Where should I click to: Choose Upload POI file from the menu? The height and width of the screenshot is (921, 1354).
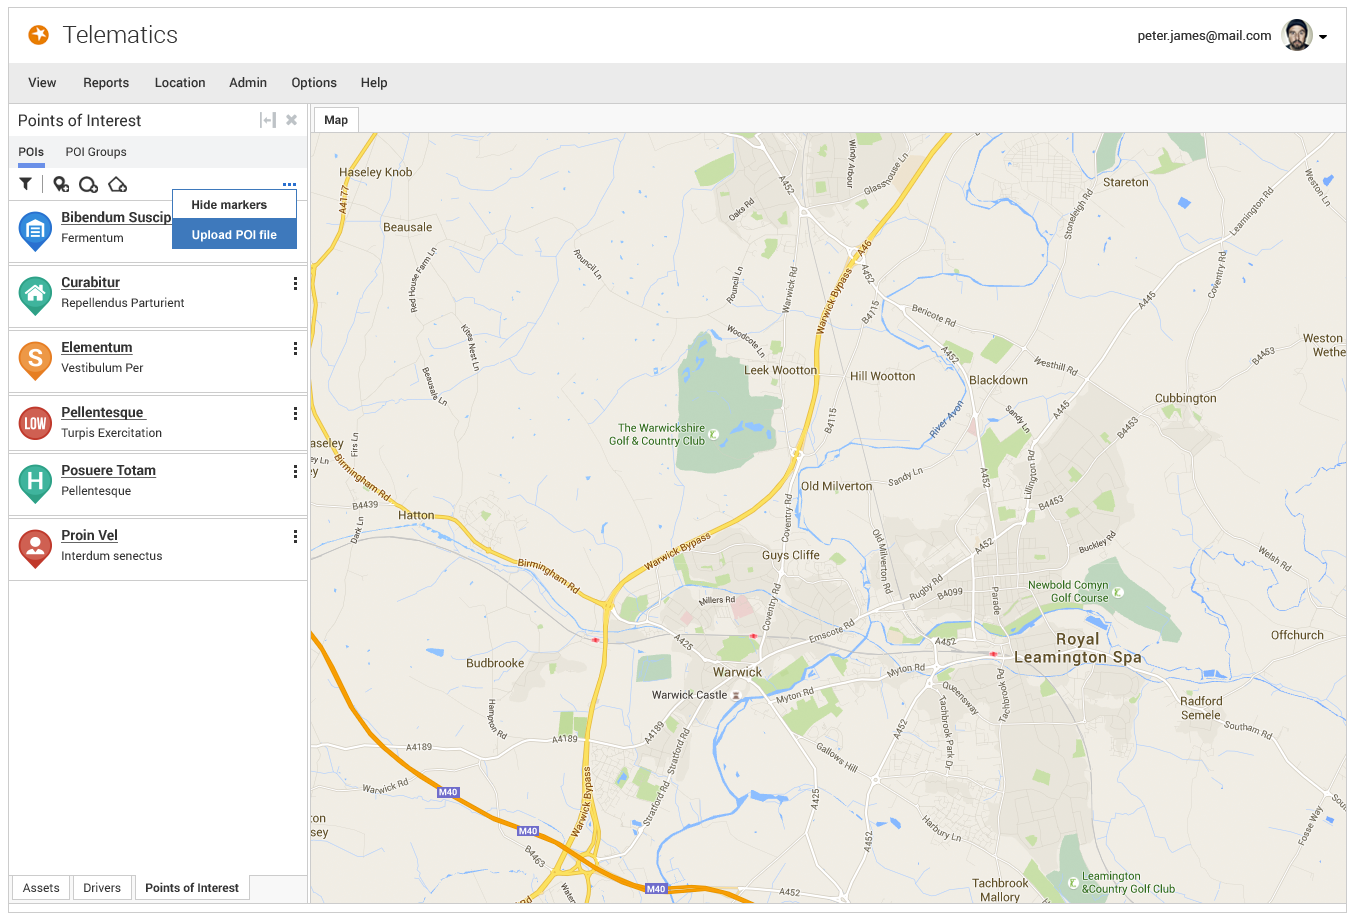click(x=234, y=235)
